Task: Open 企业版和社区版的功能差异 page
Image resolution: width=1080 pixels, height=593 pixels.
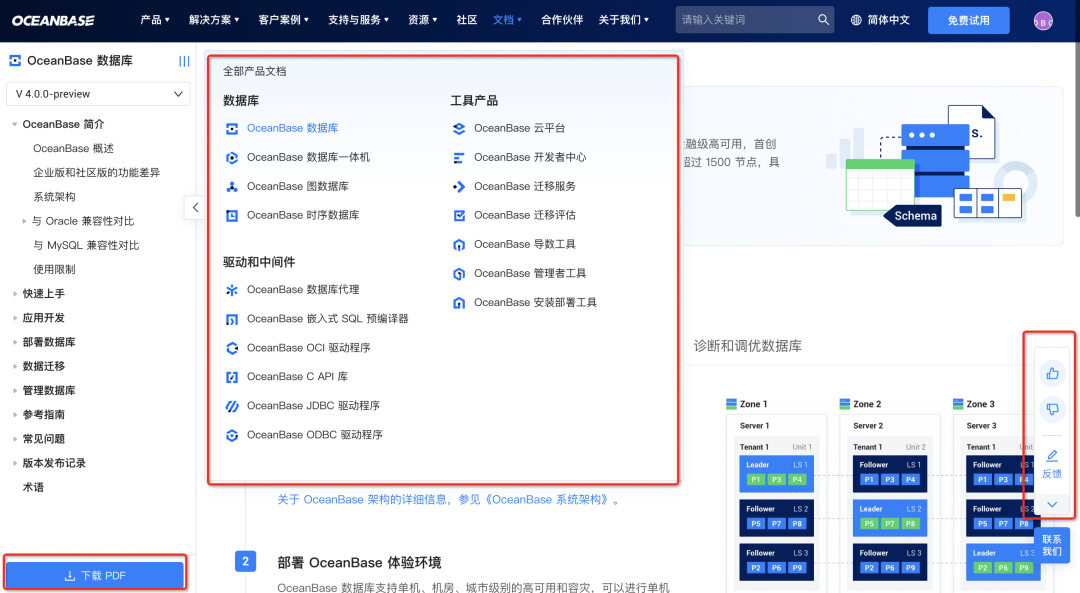Action: (x=96, y=173)
